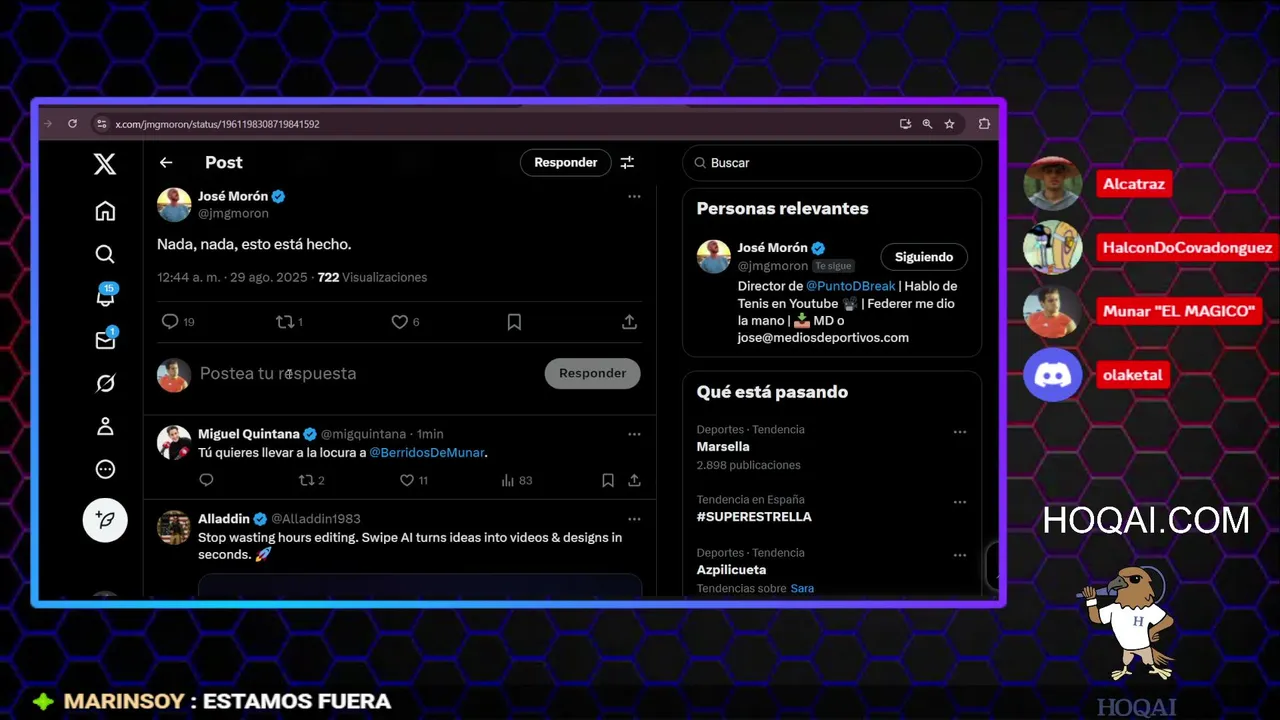Image resolution: width=1280 pixels, height=720 pixels.
Task: Open browser install/cast icon in address bar
Action: click(x=905, y=124)
